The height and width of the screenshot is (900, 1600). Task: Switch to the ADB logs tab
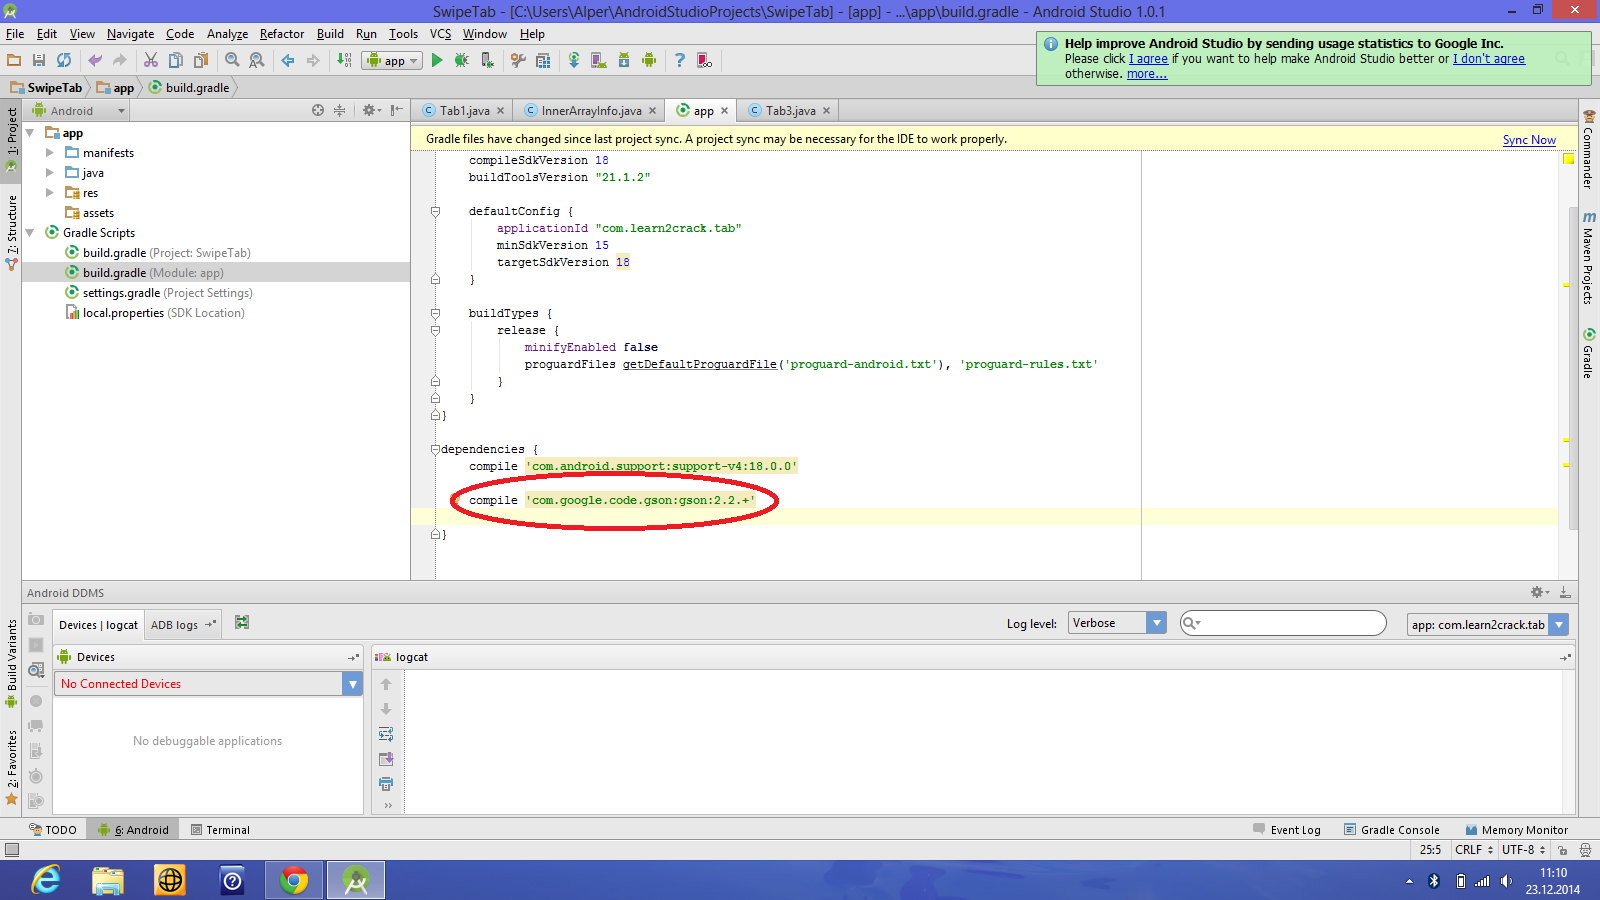(x=182, y=625)
